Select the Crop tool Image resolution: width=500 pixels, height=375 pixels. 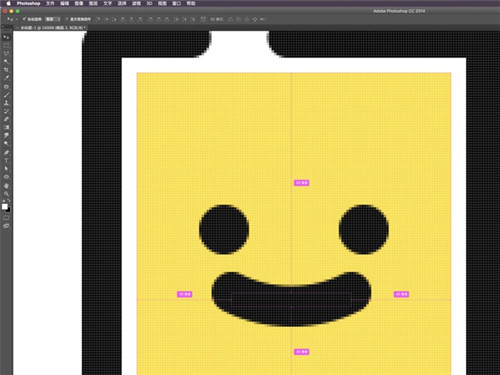point(6,70)
